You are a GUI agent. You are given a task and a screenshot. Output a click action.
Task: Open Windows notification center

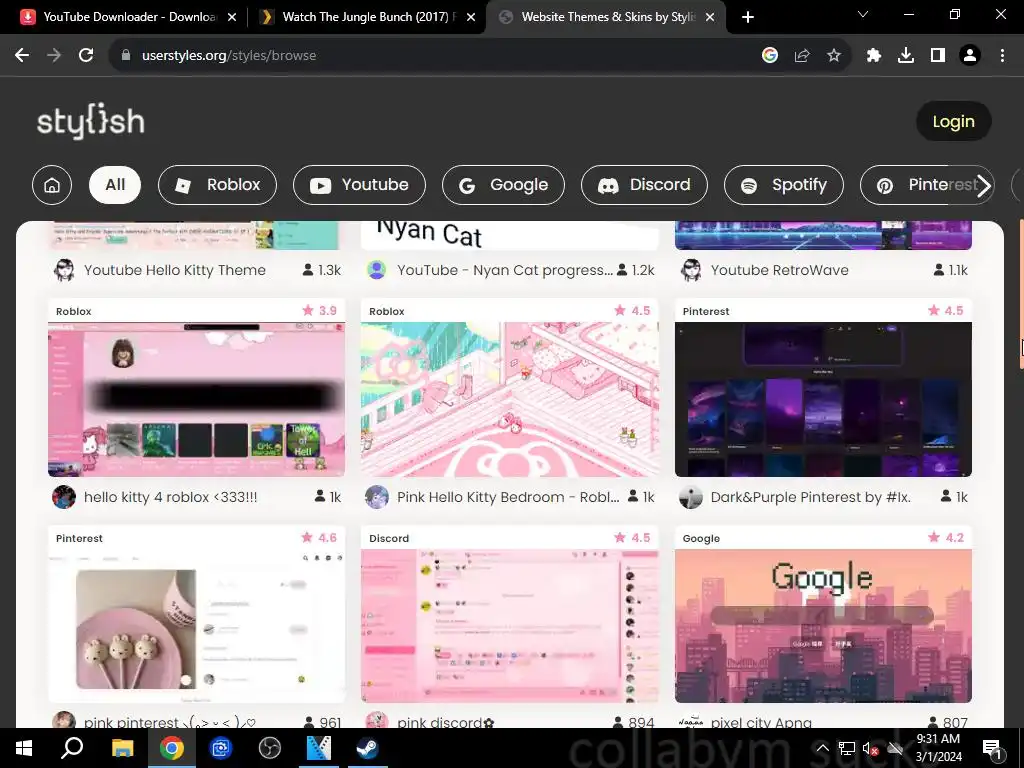click(992, 748)
